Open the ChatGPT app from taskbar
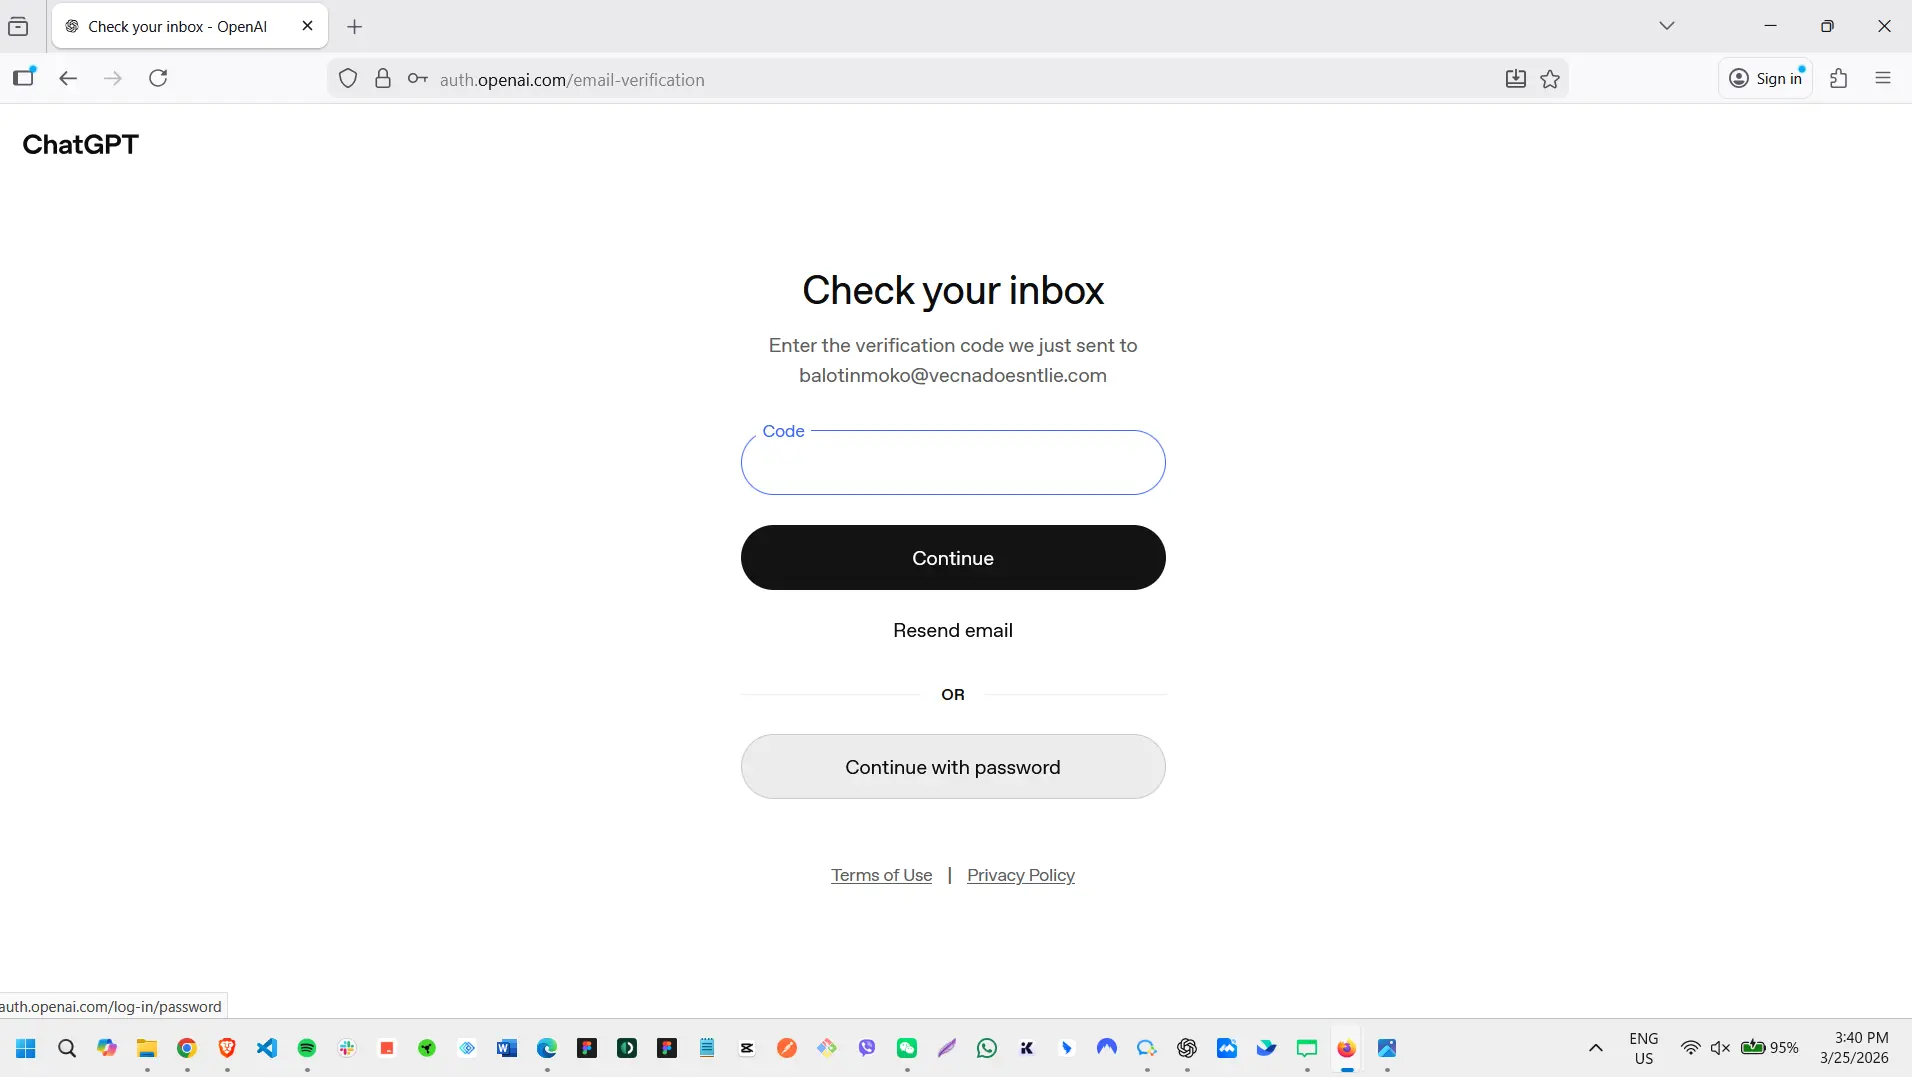Screen dimensions: 1912x1077 1187,1048
